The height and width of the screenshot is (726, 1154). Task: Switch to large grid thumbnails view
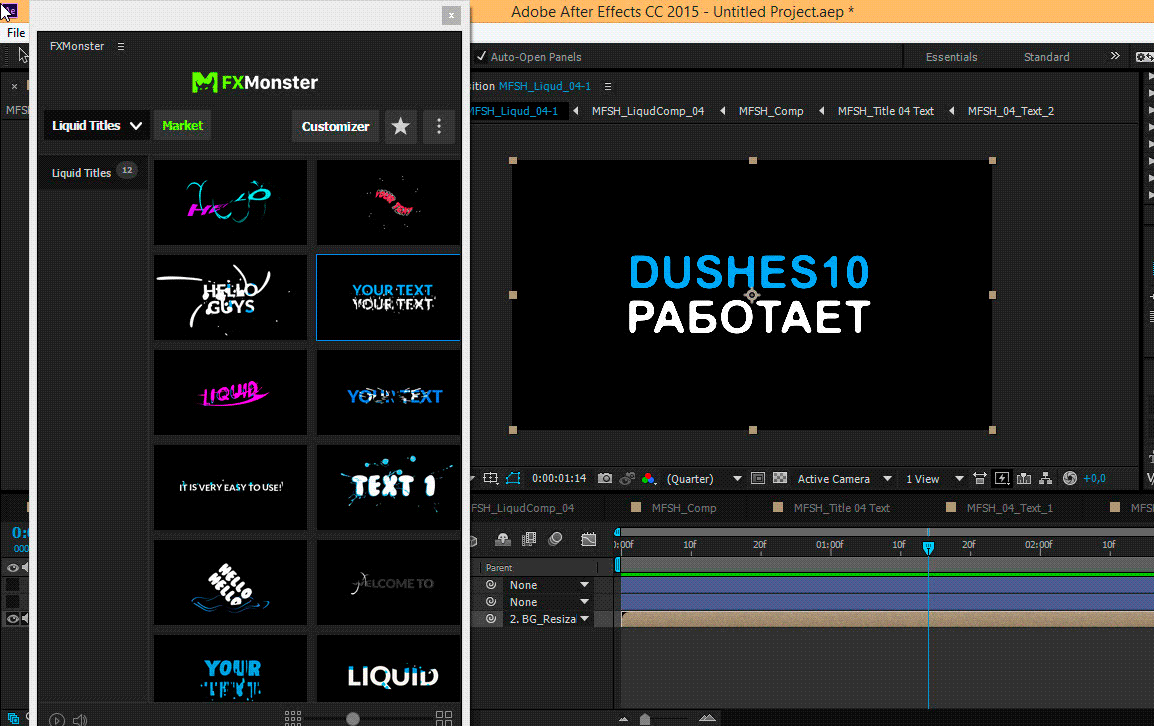(x=444, y=718)
